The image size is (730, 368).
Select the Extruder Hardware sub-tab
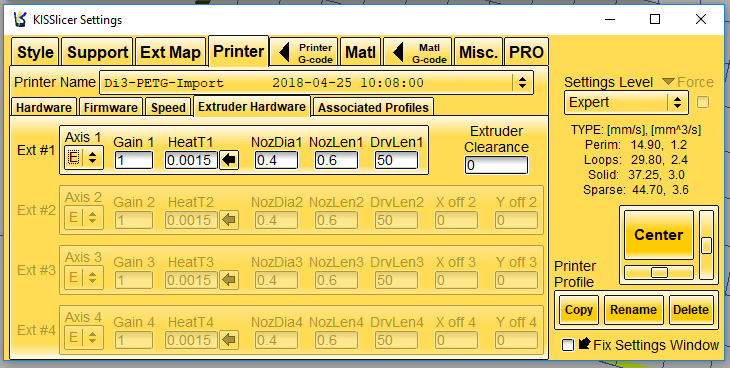tap(252, 106)
